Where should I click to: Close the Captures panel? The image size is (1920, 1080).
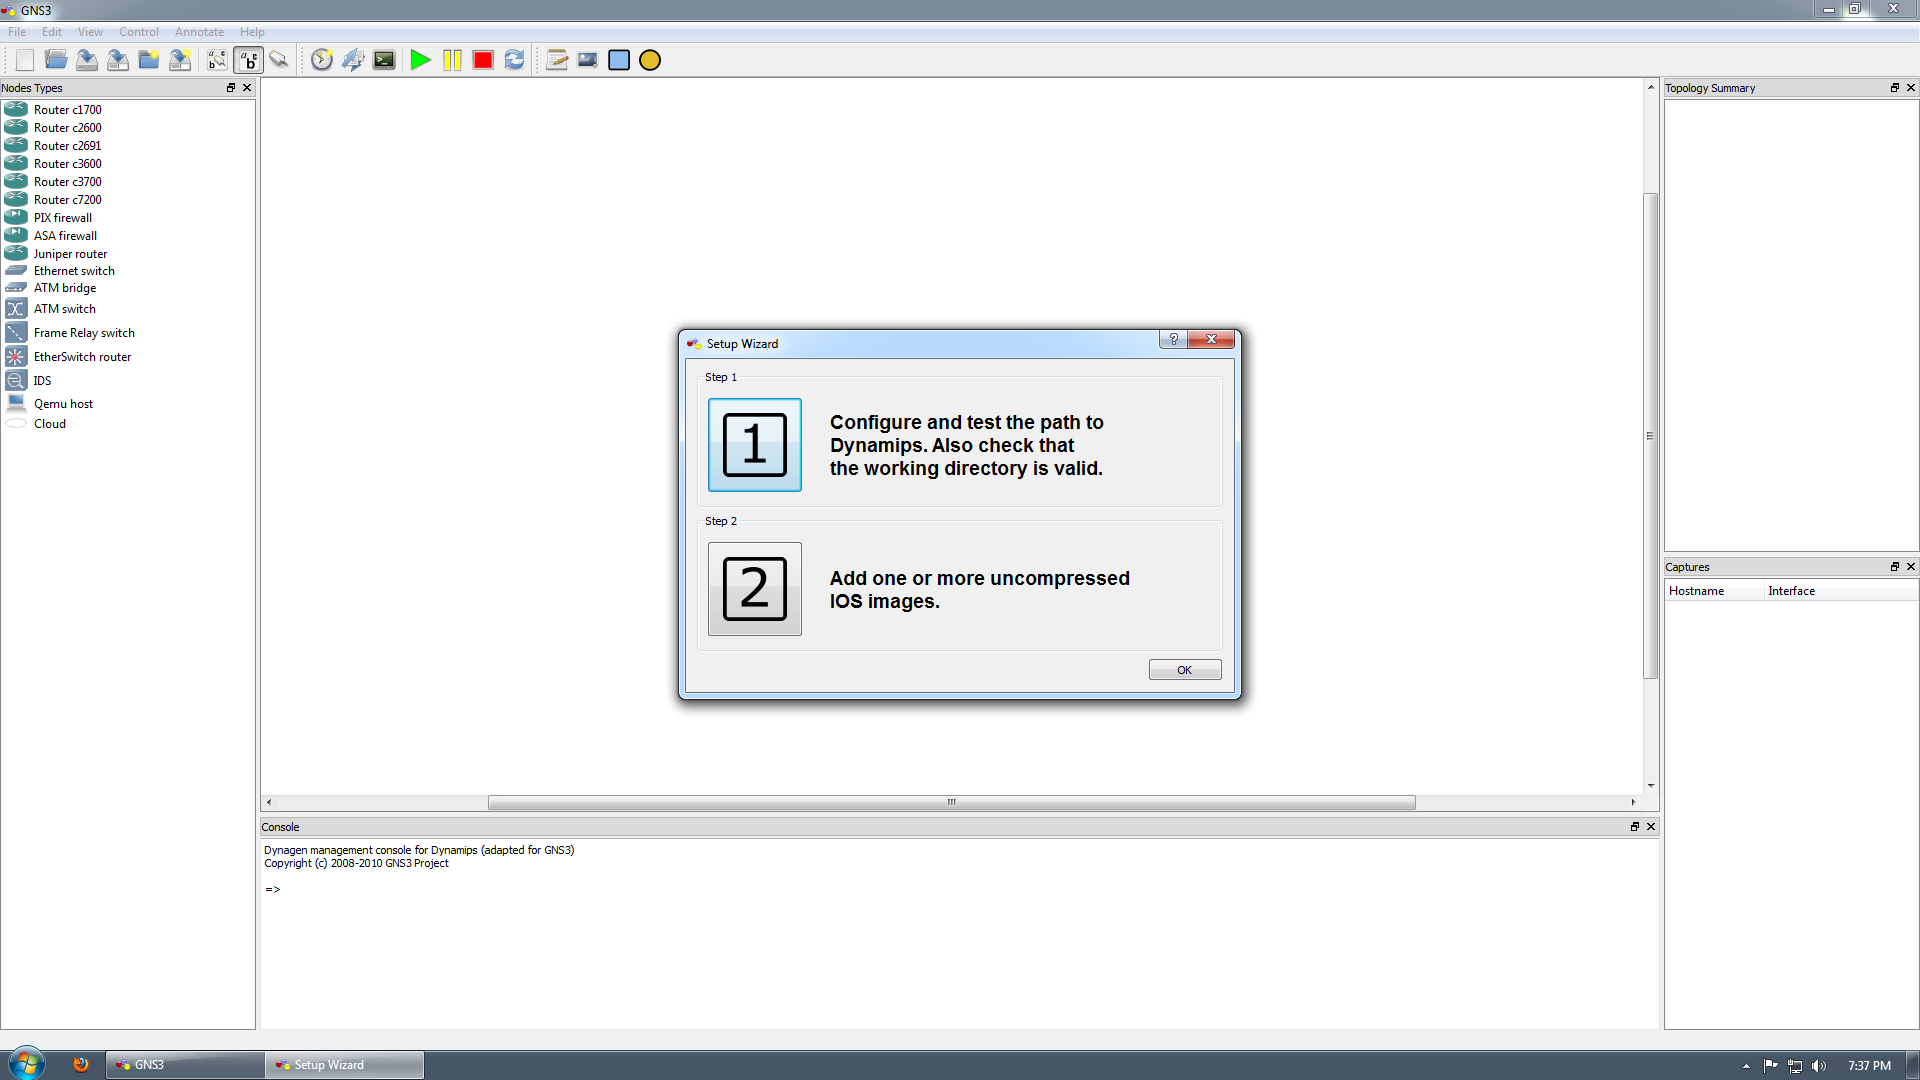click(x=1911, y=567)
